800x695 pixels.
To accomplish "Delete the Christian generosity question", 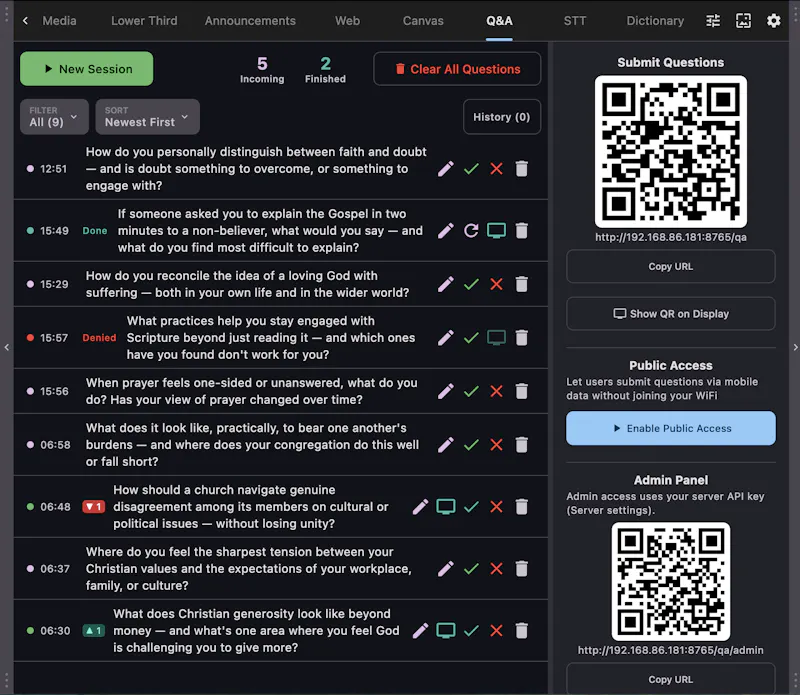I will coord(521,631).
